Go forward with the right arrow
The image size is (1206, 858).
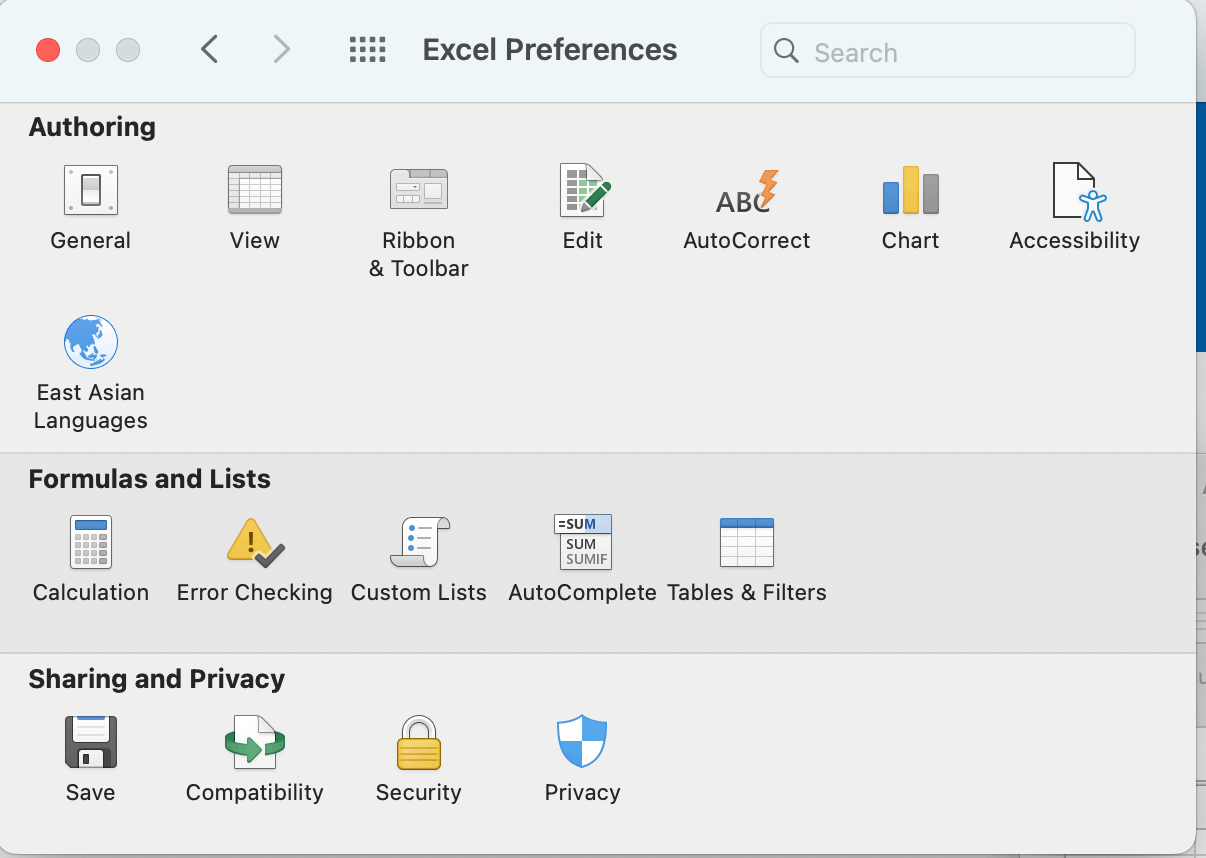(x=282, y=49)
